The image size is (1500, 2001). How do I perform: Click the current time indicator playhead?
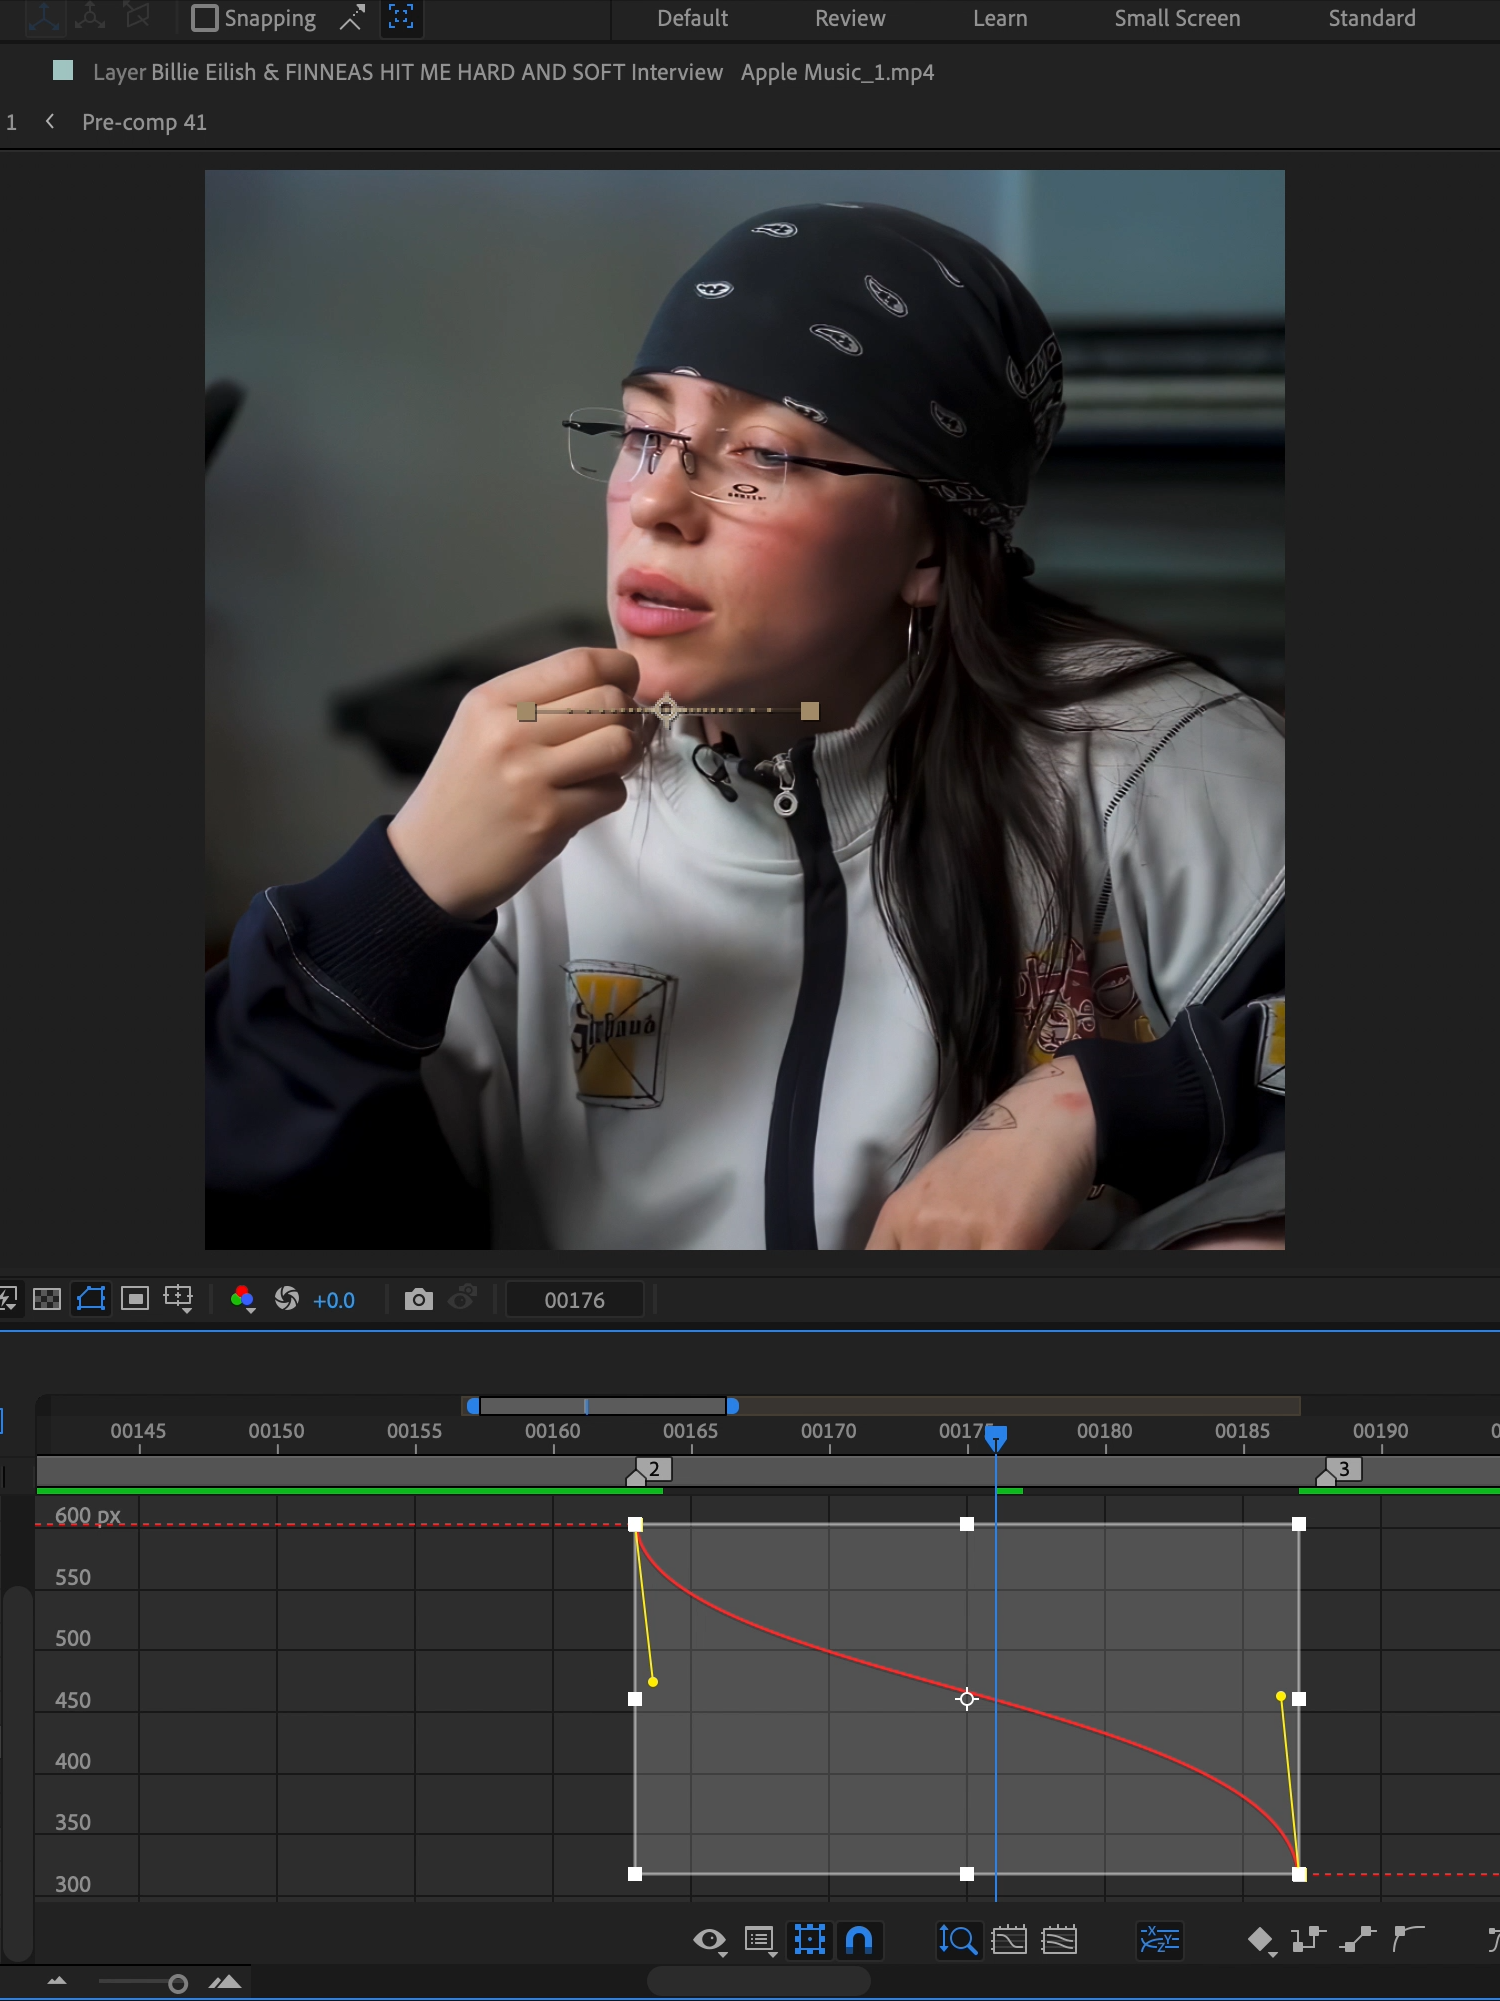996,1438
